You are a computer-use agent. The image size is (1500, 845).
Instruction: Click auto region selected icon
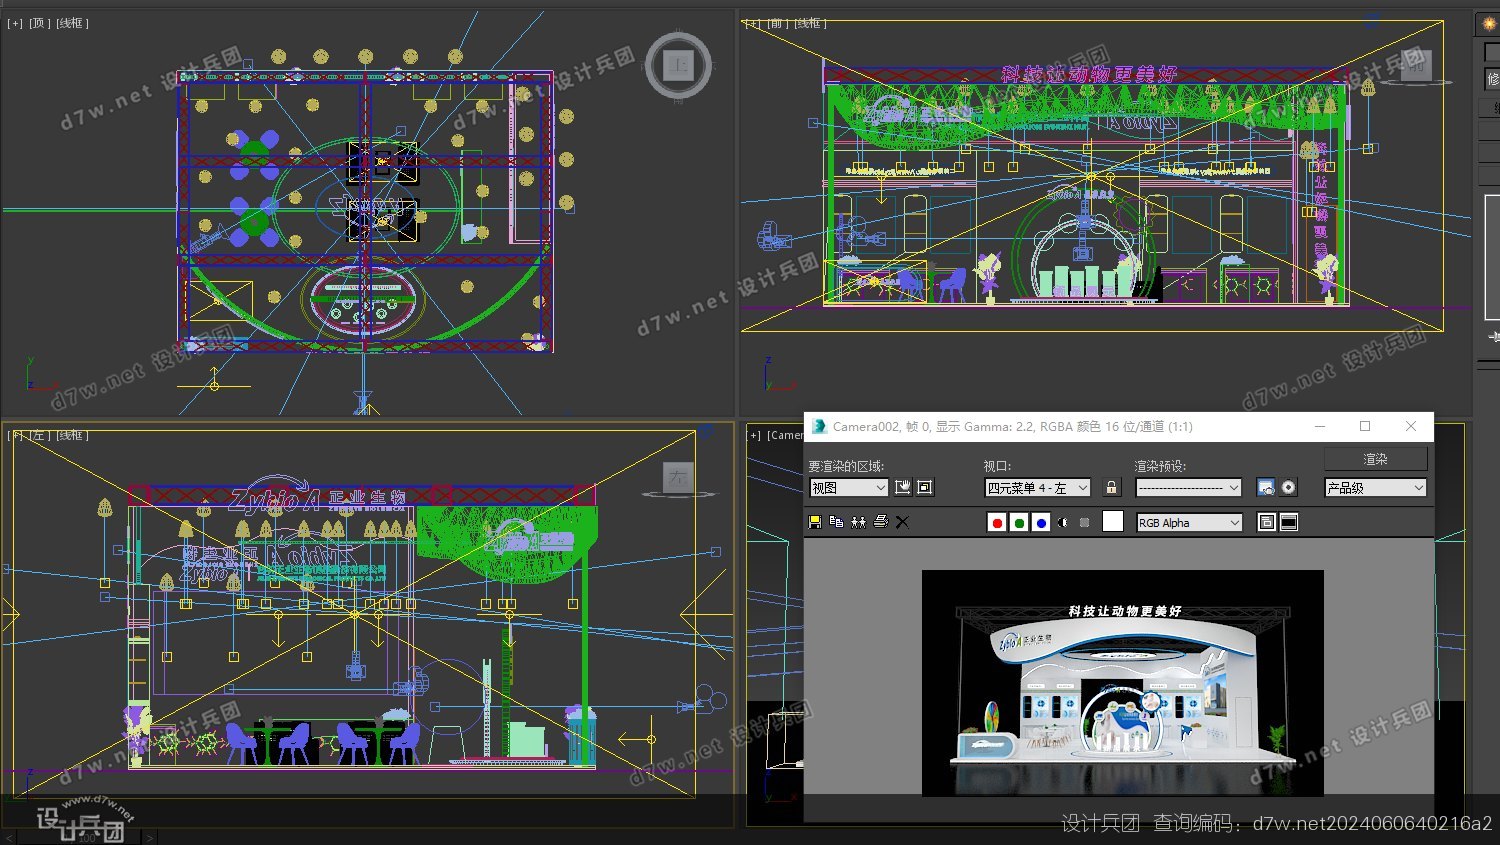pos(925,487)
